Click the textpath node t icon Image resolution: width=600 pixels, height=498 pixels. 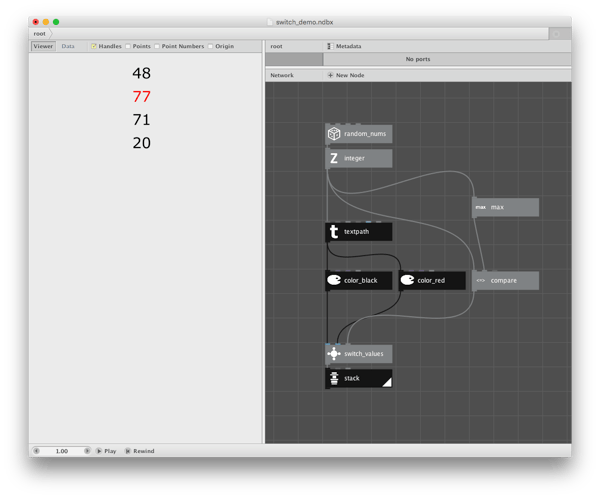[x=334, y=232]
